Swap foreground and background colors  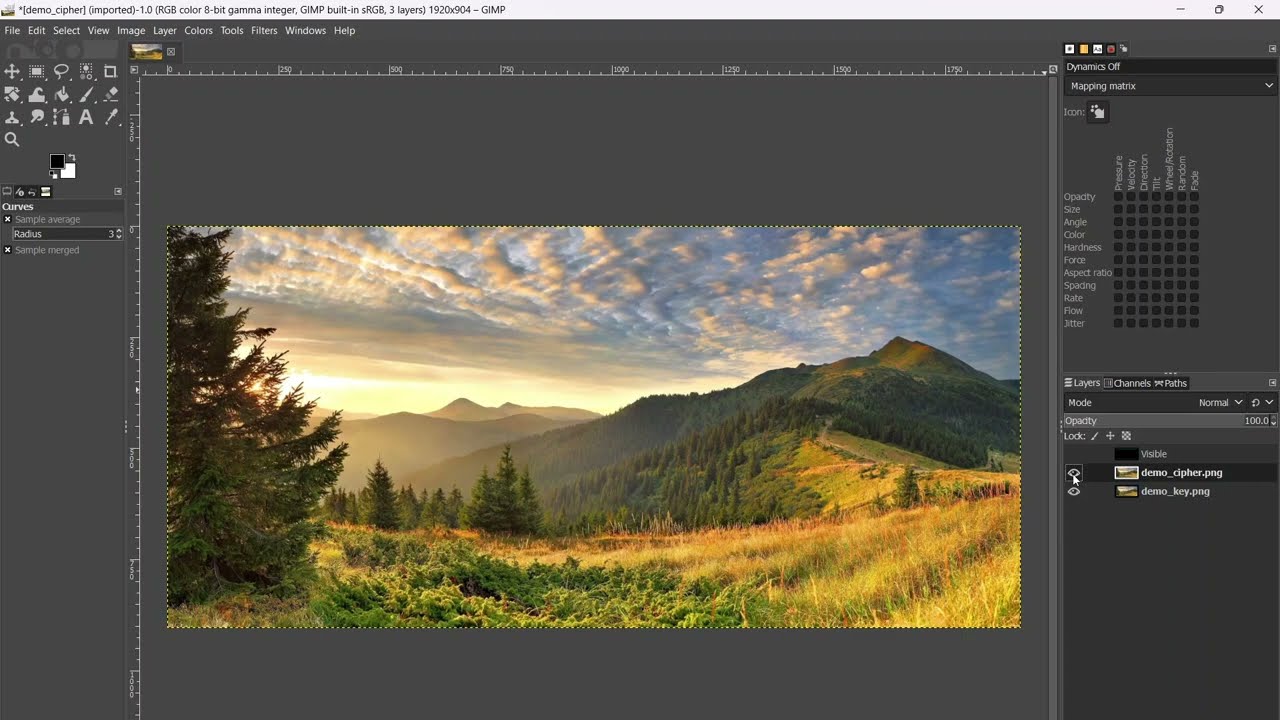pyautogui.click(x=72, y=157)
